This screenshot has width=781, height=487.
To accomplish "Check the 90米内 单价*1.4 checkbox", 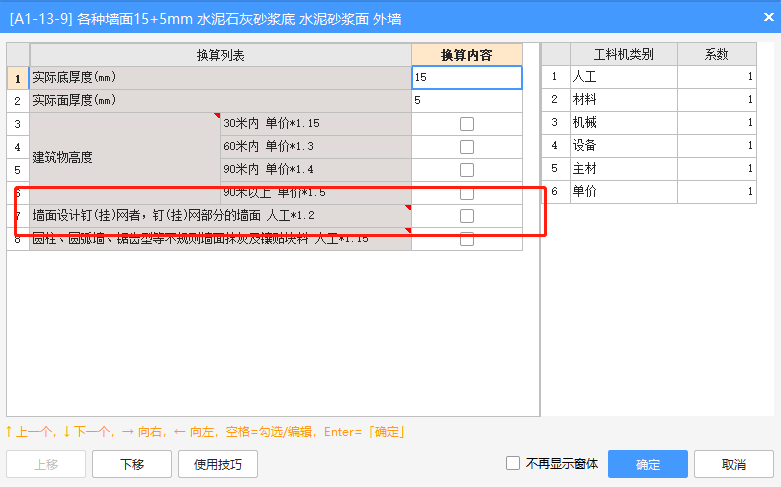I will point(467,170).
